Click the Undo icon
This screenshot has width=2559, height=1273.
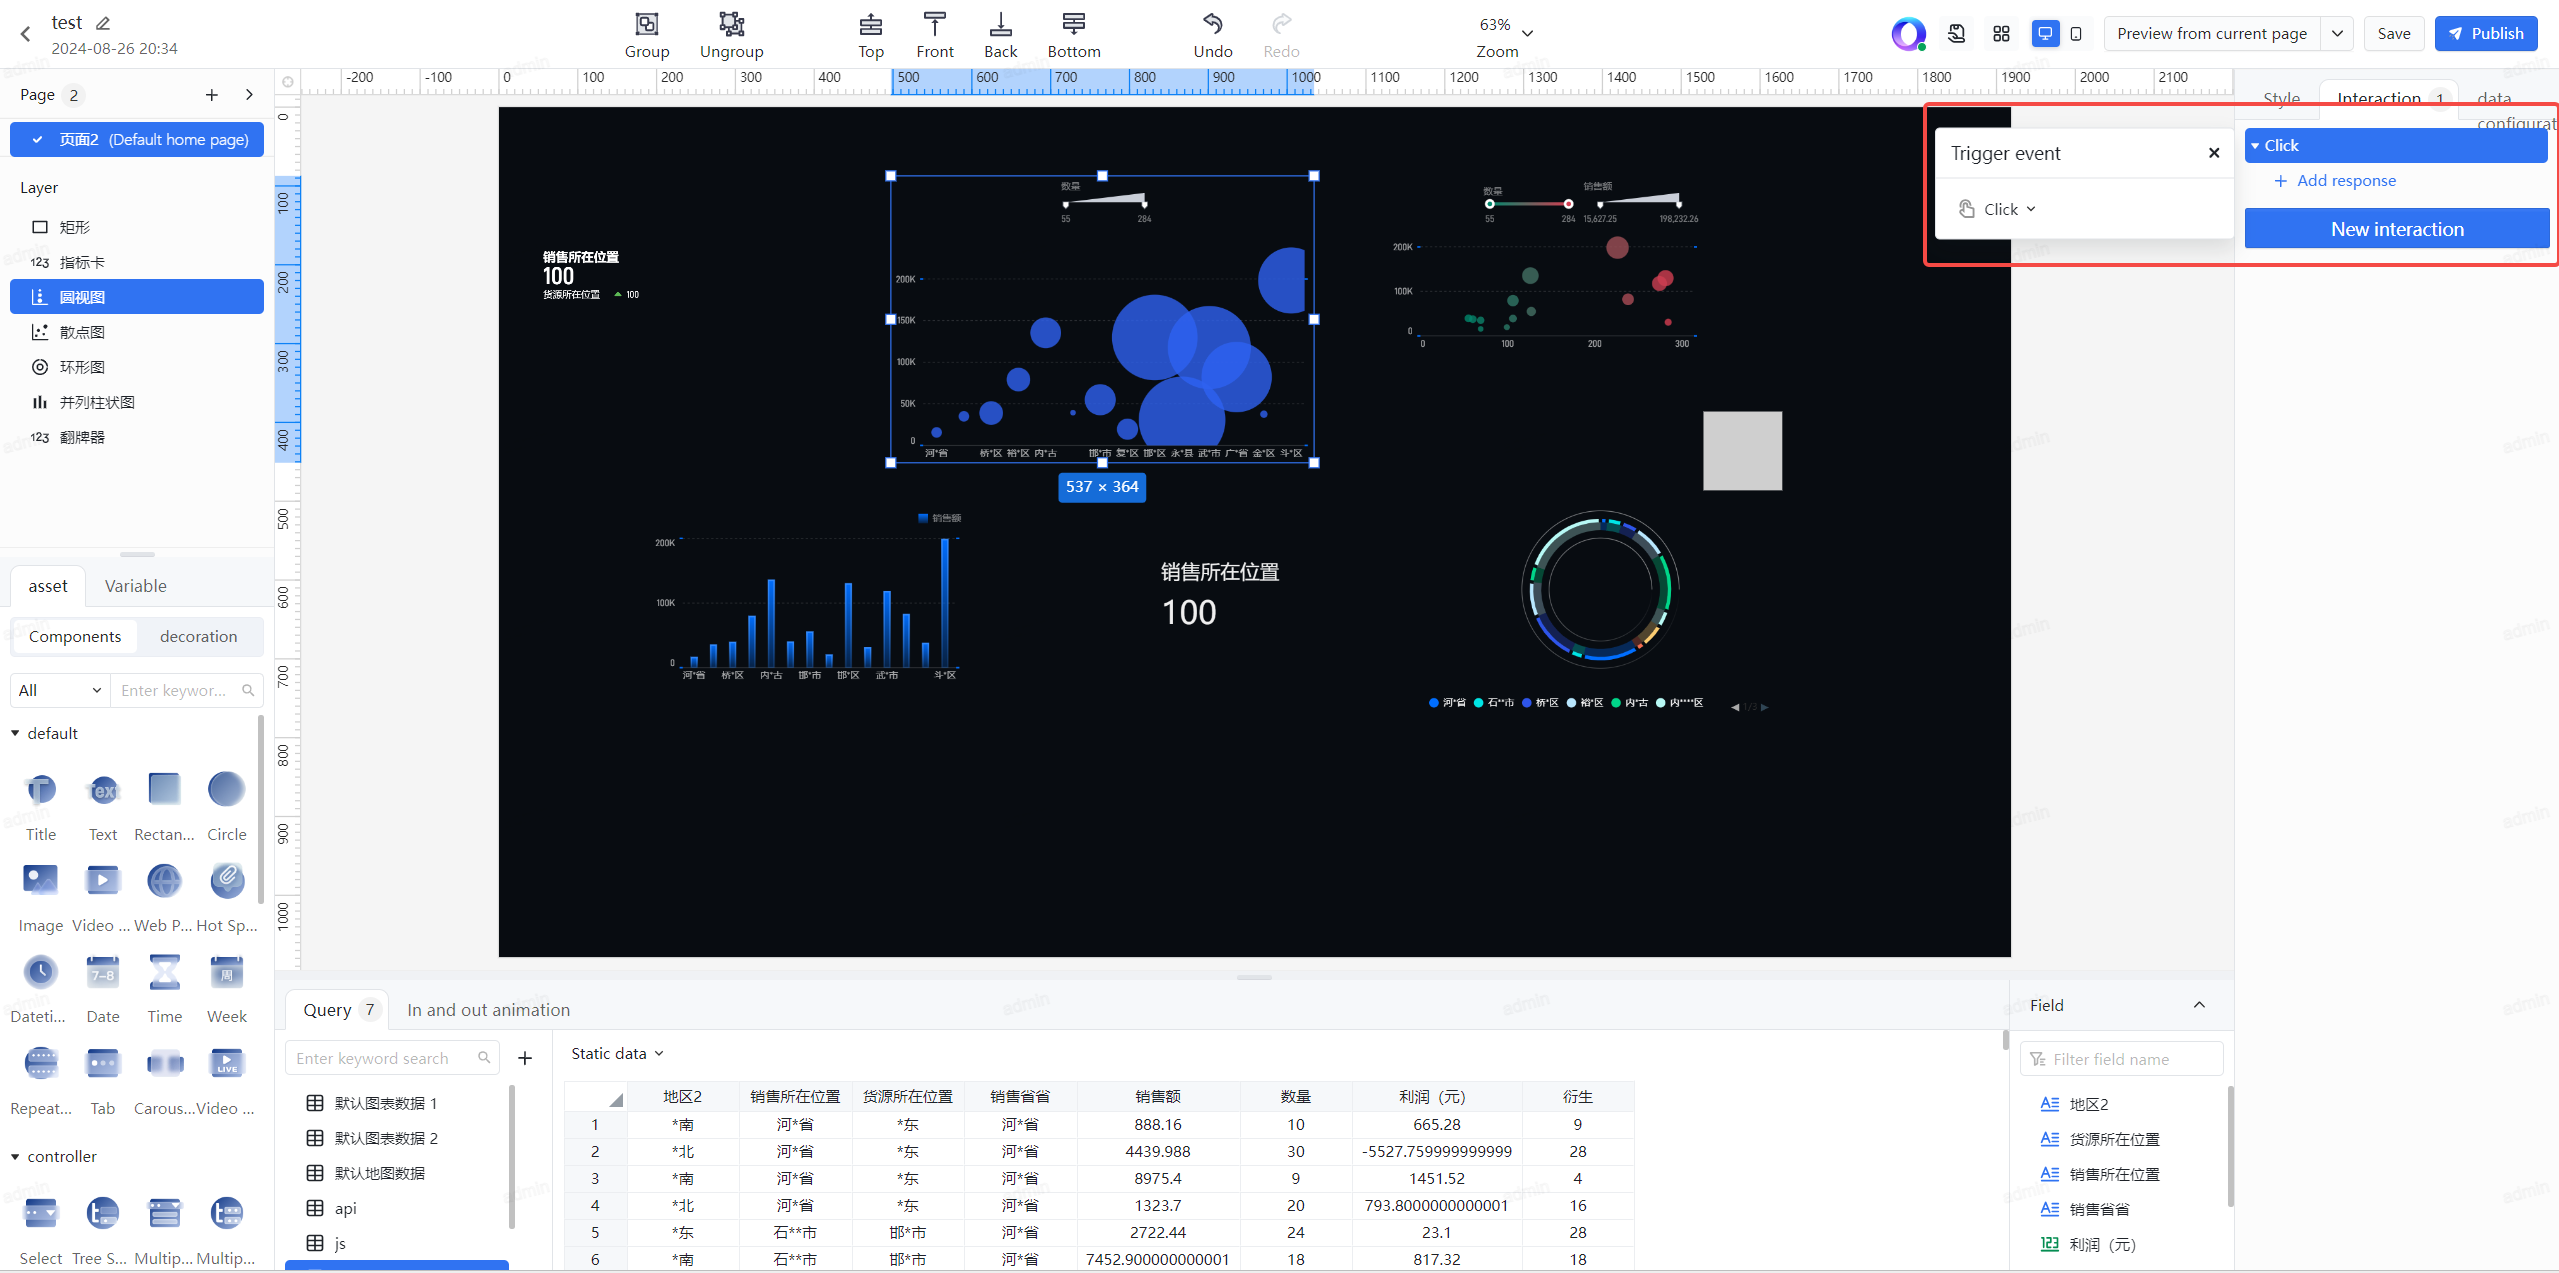(1212, 23)
